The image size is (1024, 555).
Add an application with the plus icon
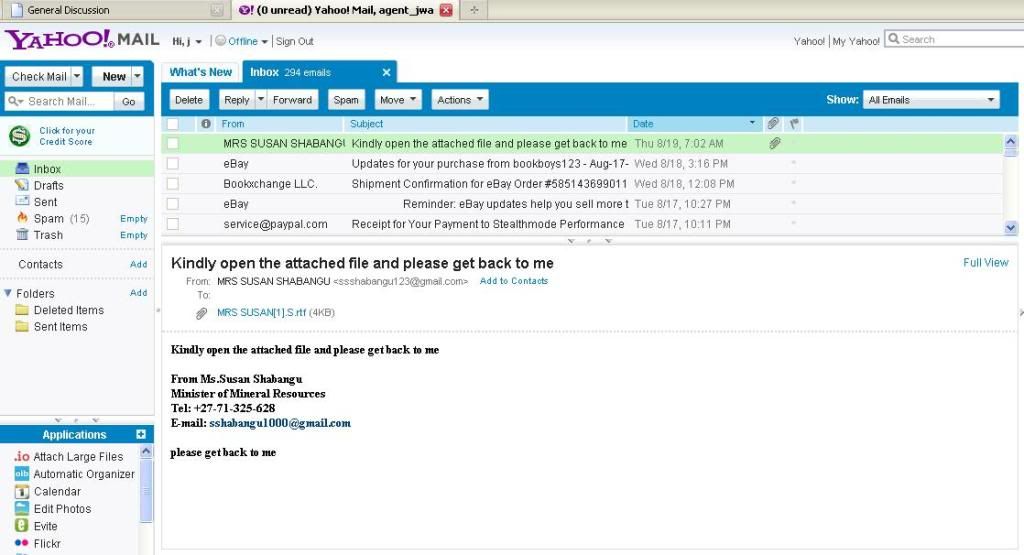pyautogui.click(x=141, y=434)
